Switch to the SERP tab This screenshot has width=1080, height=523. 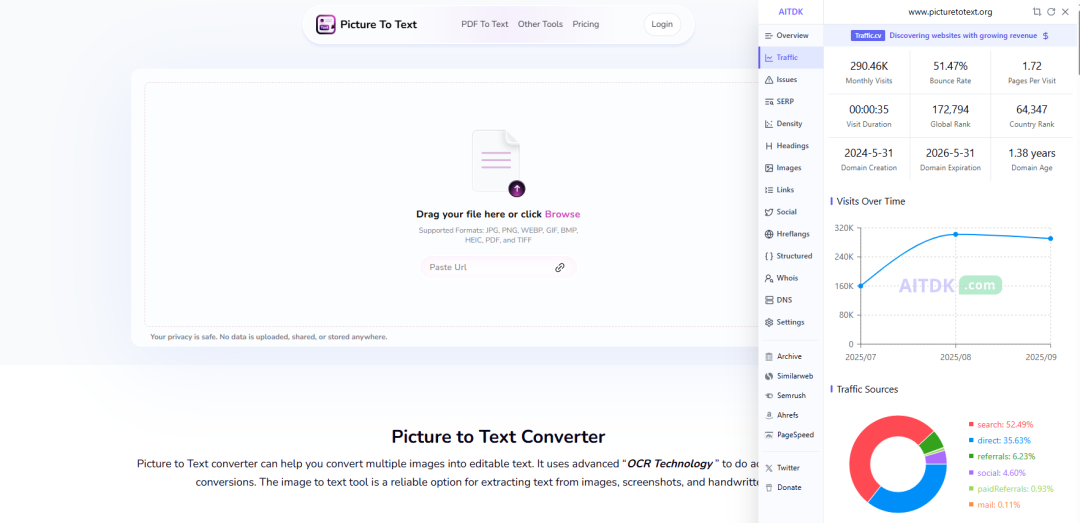(x=790, y=101)
